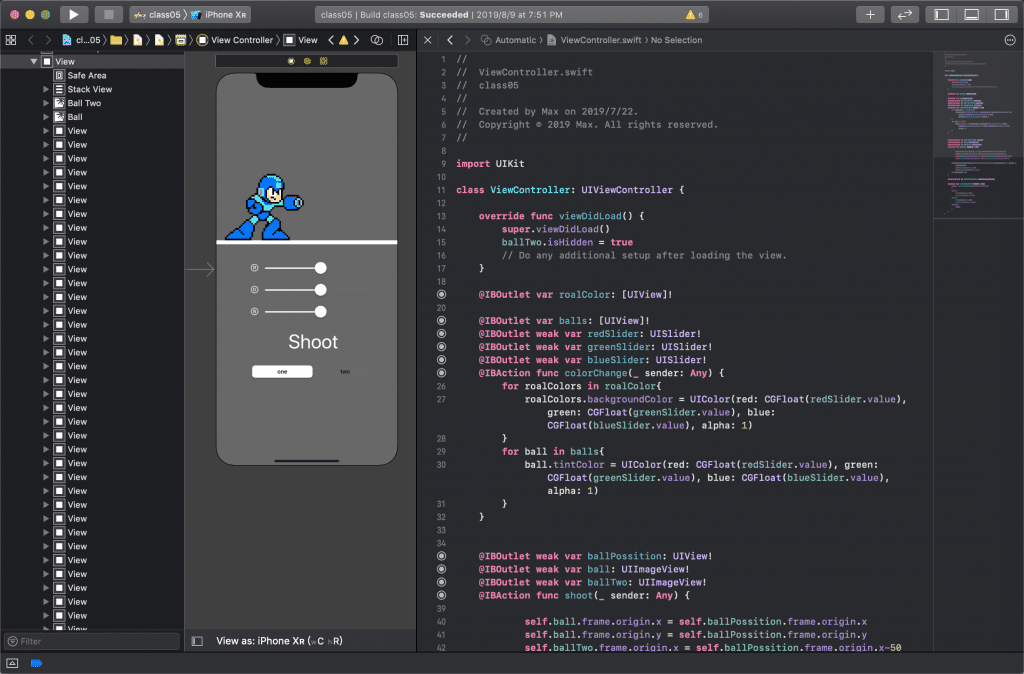Click the code review arrows button
Screen dimensions: 1024x674
[904, 14]
